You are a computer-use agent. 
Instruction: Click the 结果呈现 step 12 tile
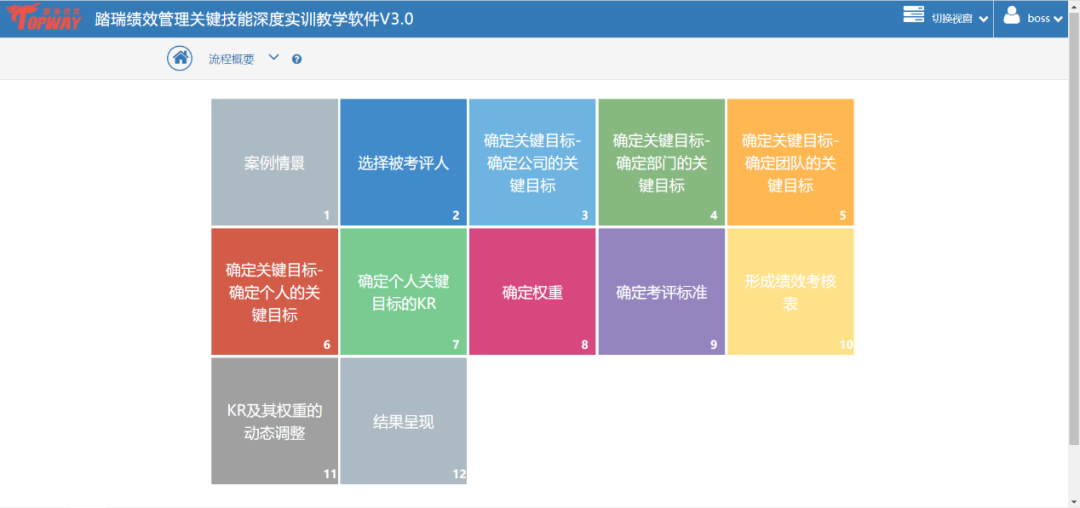(403, 421)
